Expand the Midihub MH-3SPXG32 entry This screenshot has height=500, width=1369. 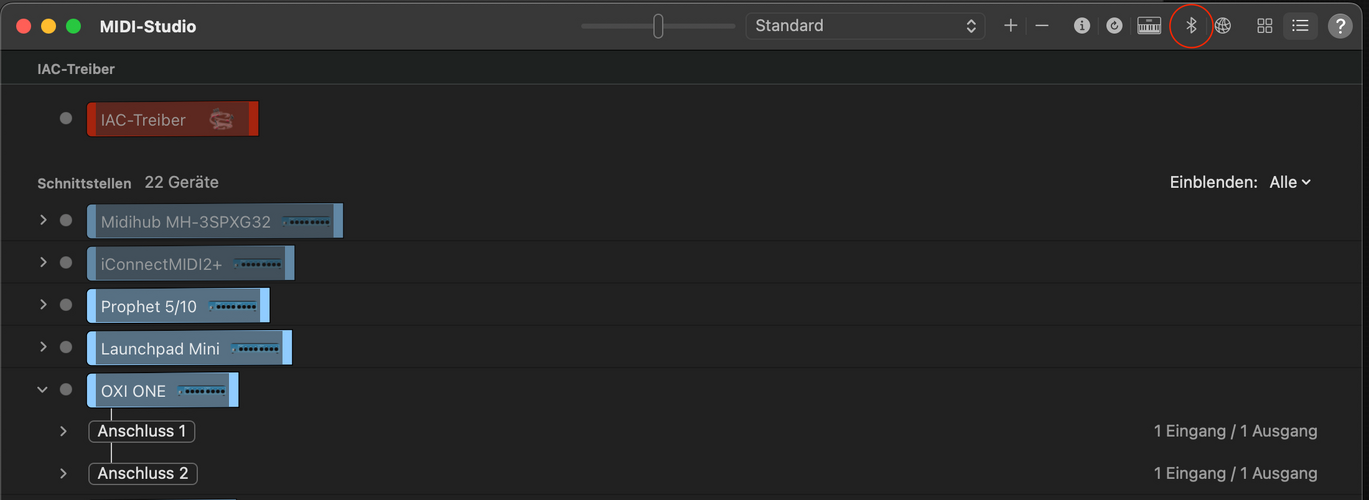tap(43, 220)
